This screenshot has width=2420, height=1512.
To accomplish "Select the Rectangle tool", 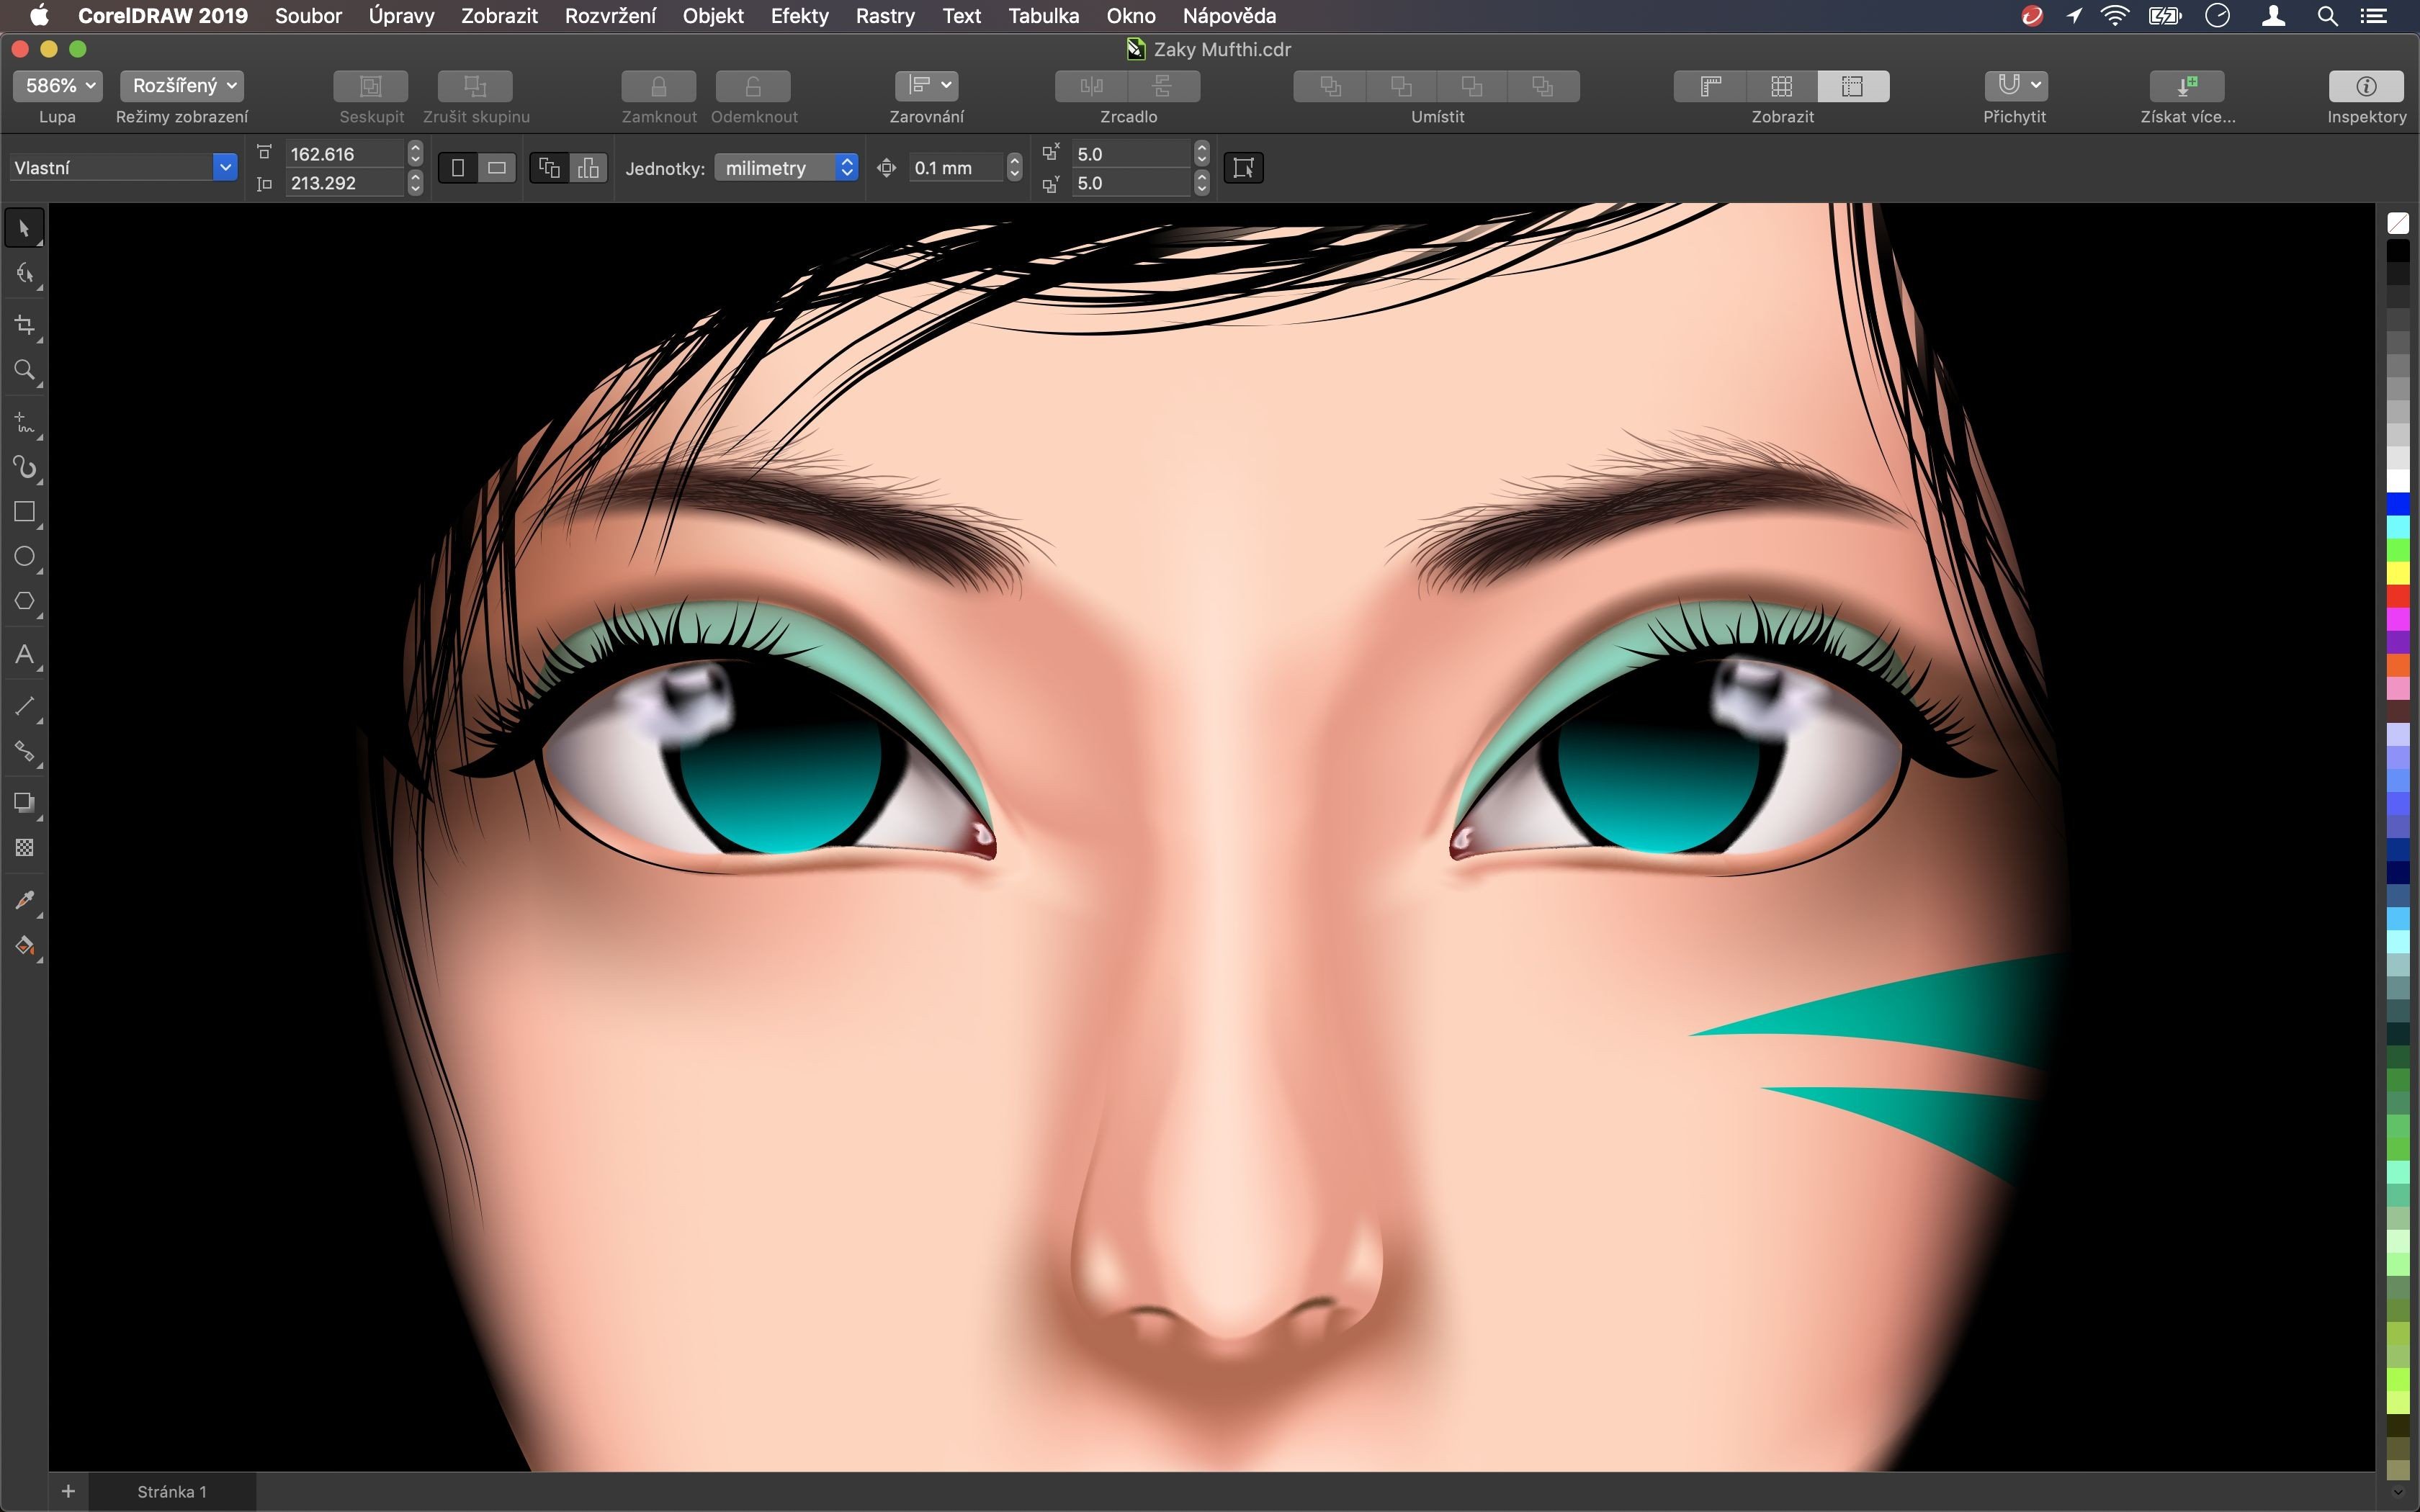I will pyautogui.click(x=25, y=513).
